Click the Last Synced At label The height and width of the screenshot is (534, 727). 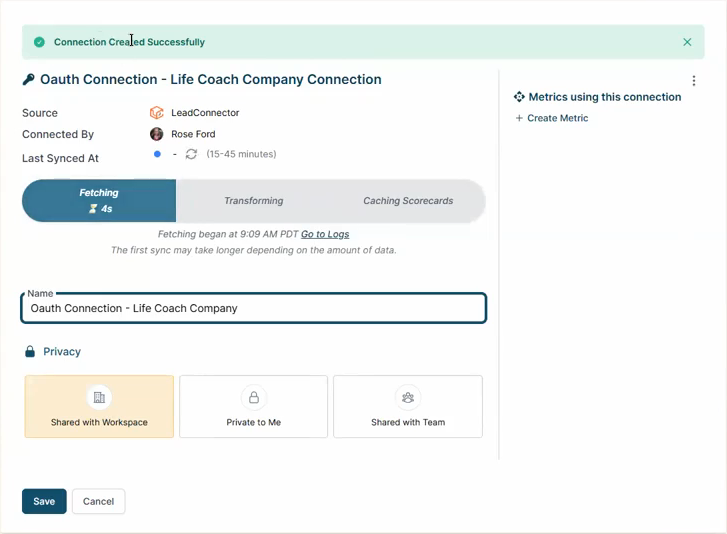60,158
